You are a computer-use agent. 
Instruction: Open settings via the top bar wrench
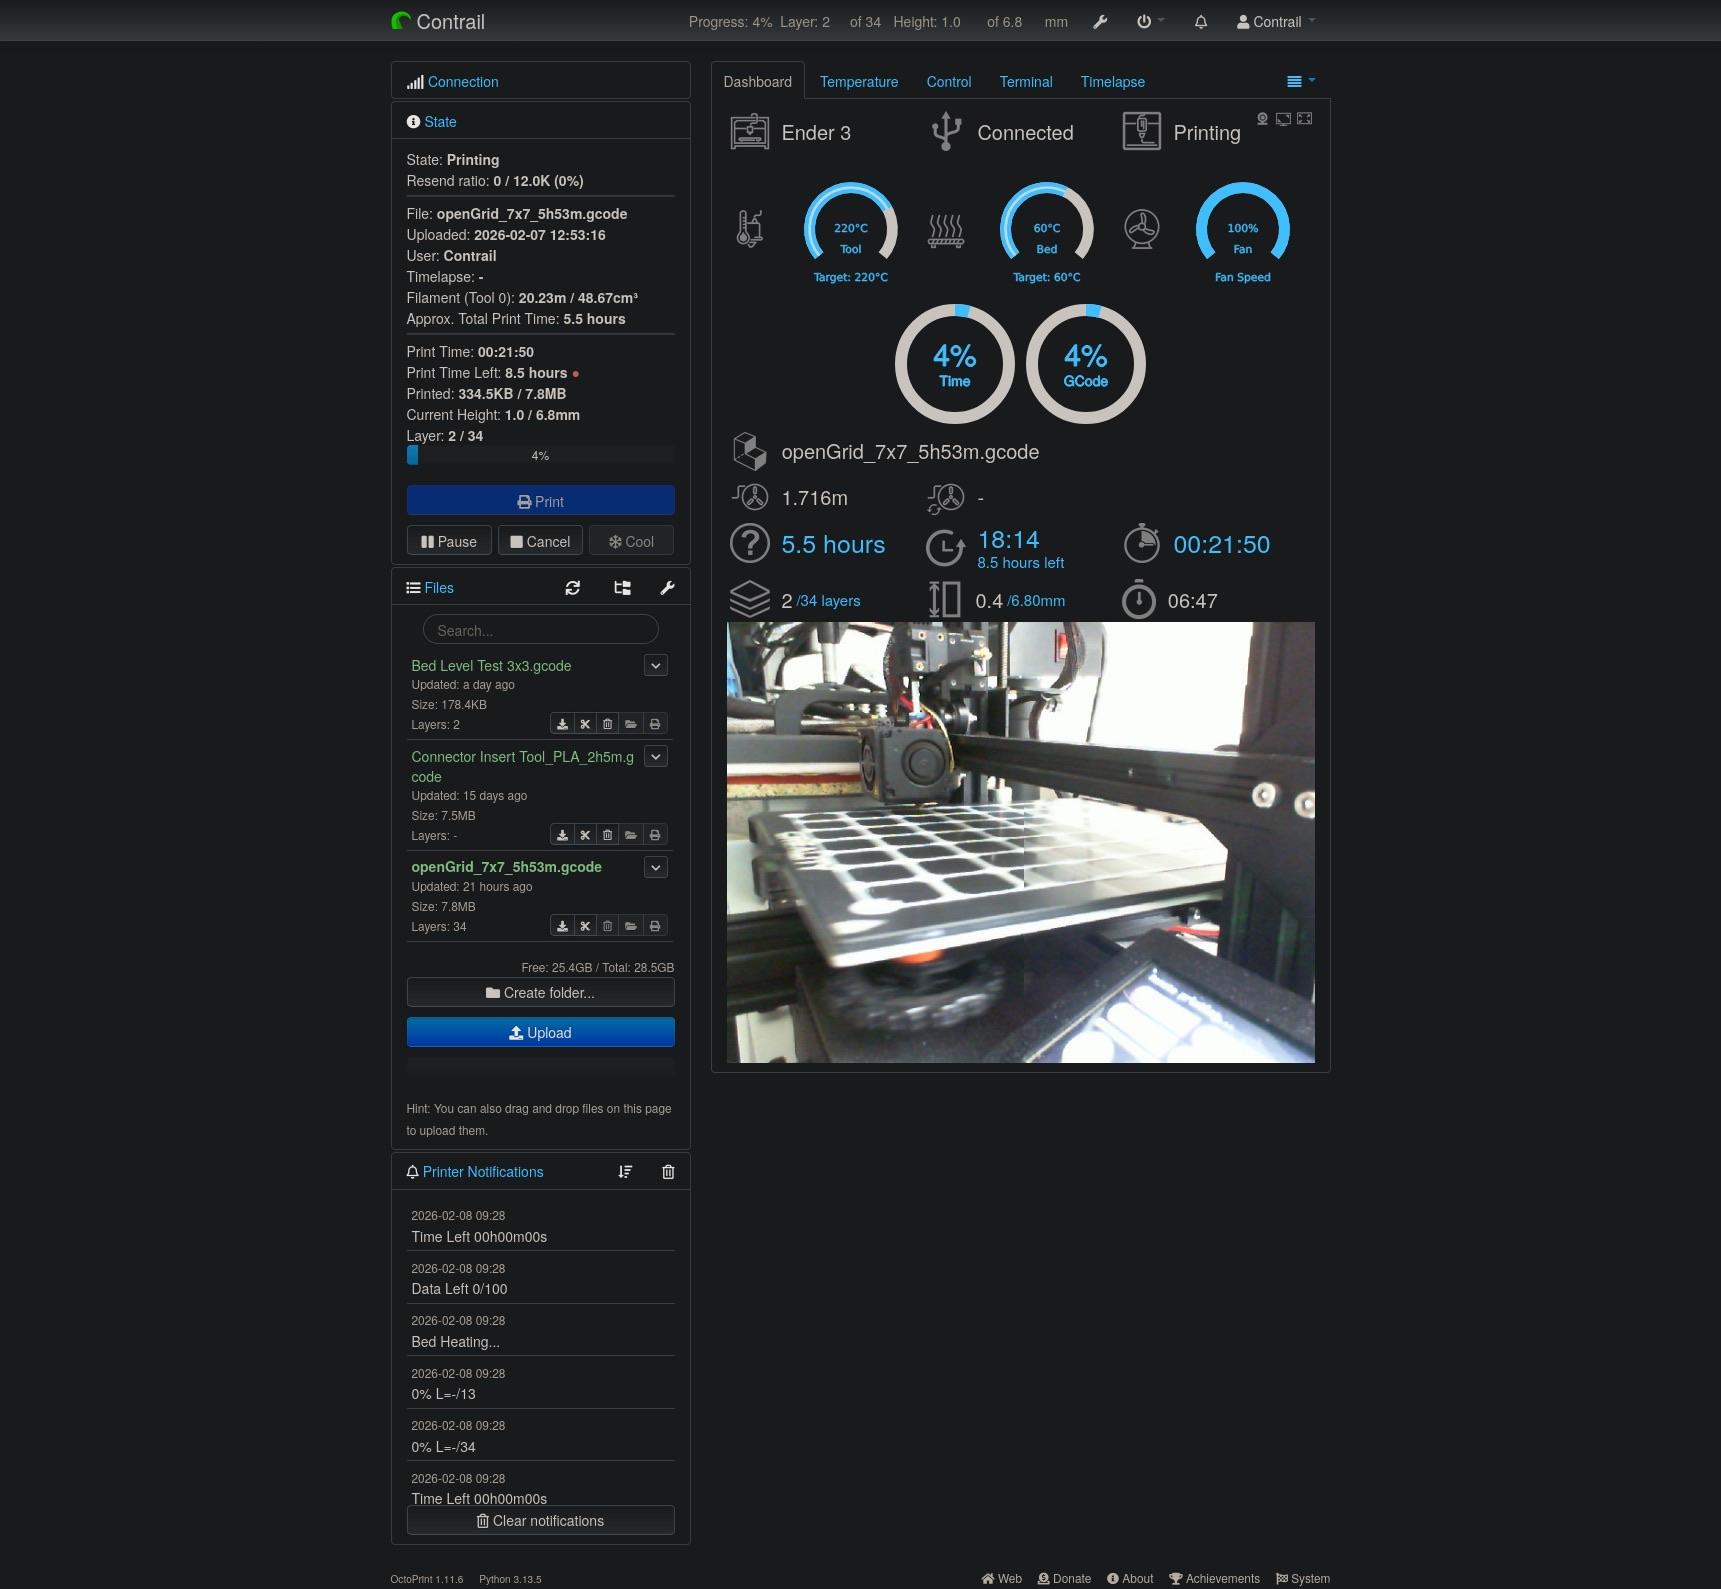(1100, 22)
